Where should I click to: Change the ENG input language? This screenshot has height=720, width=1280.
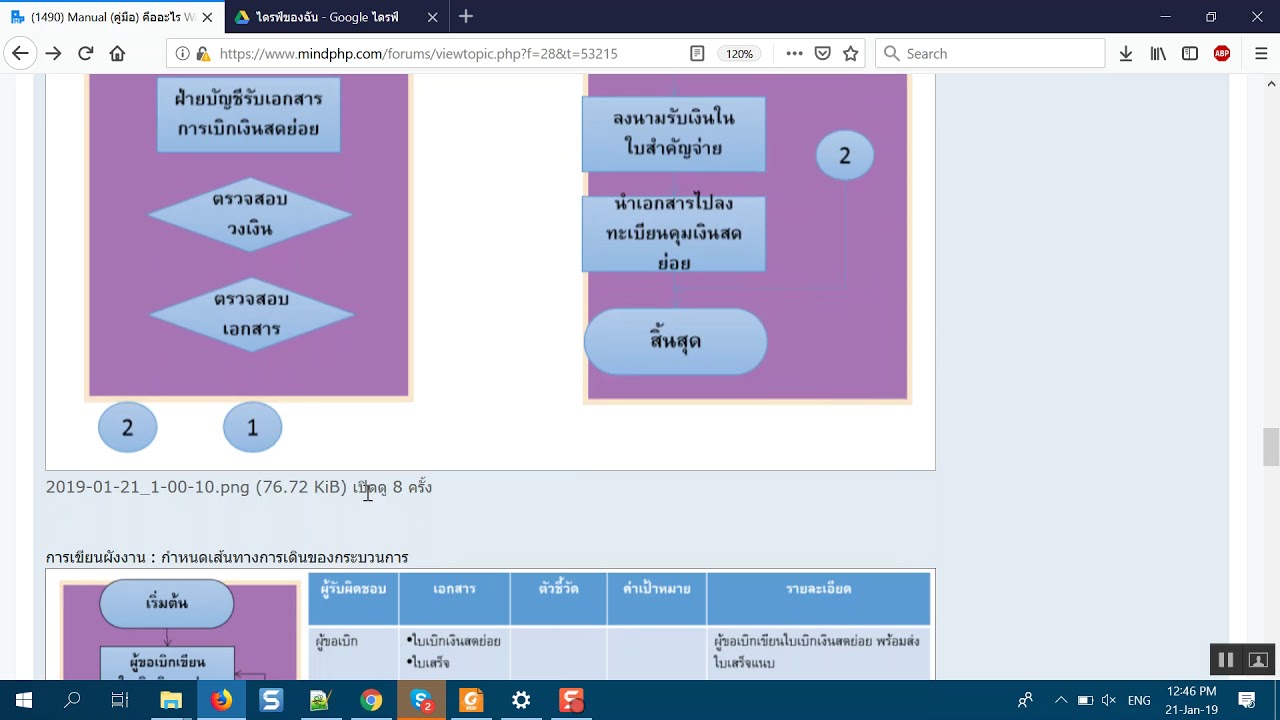tap(1139, 700)
